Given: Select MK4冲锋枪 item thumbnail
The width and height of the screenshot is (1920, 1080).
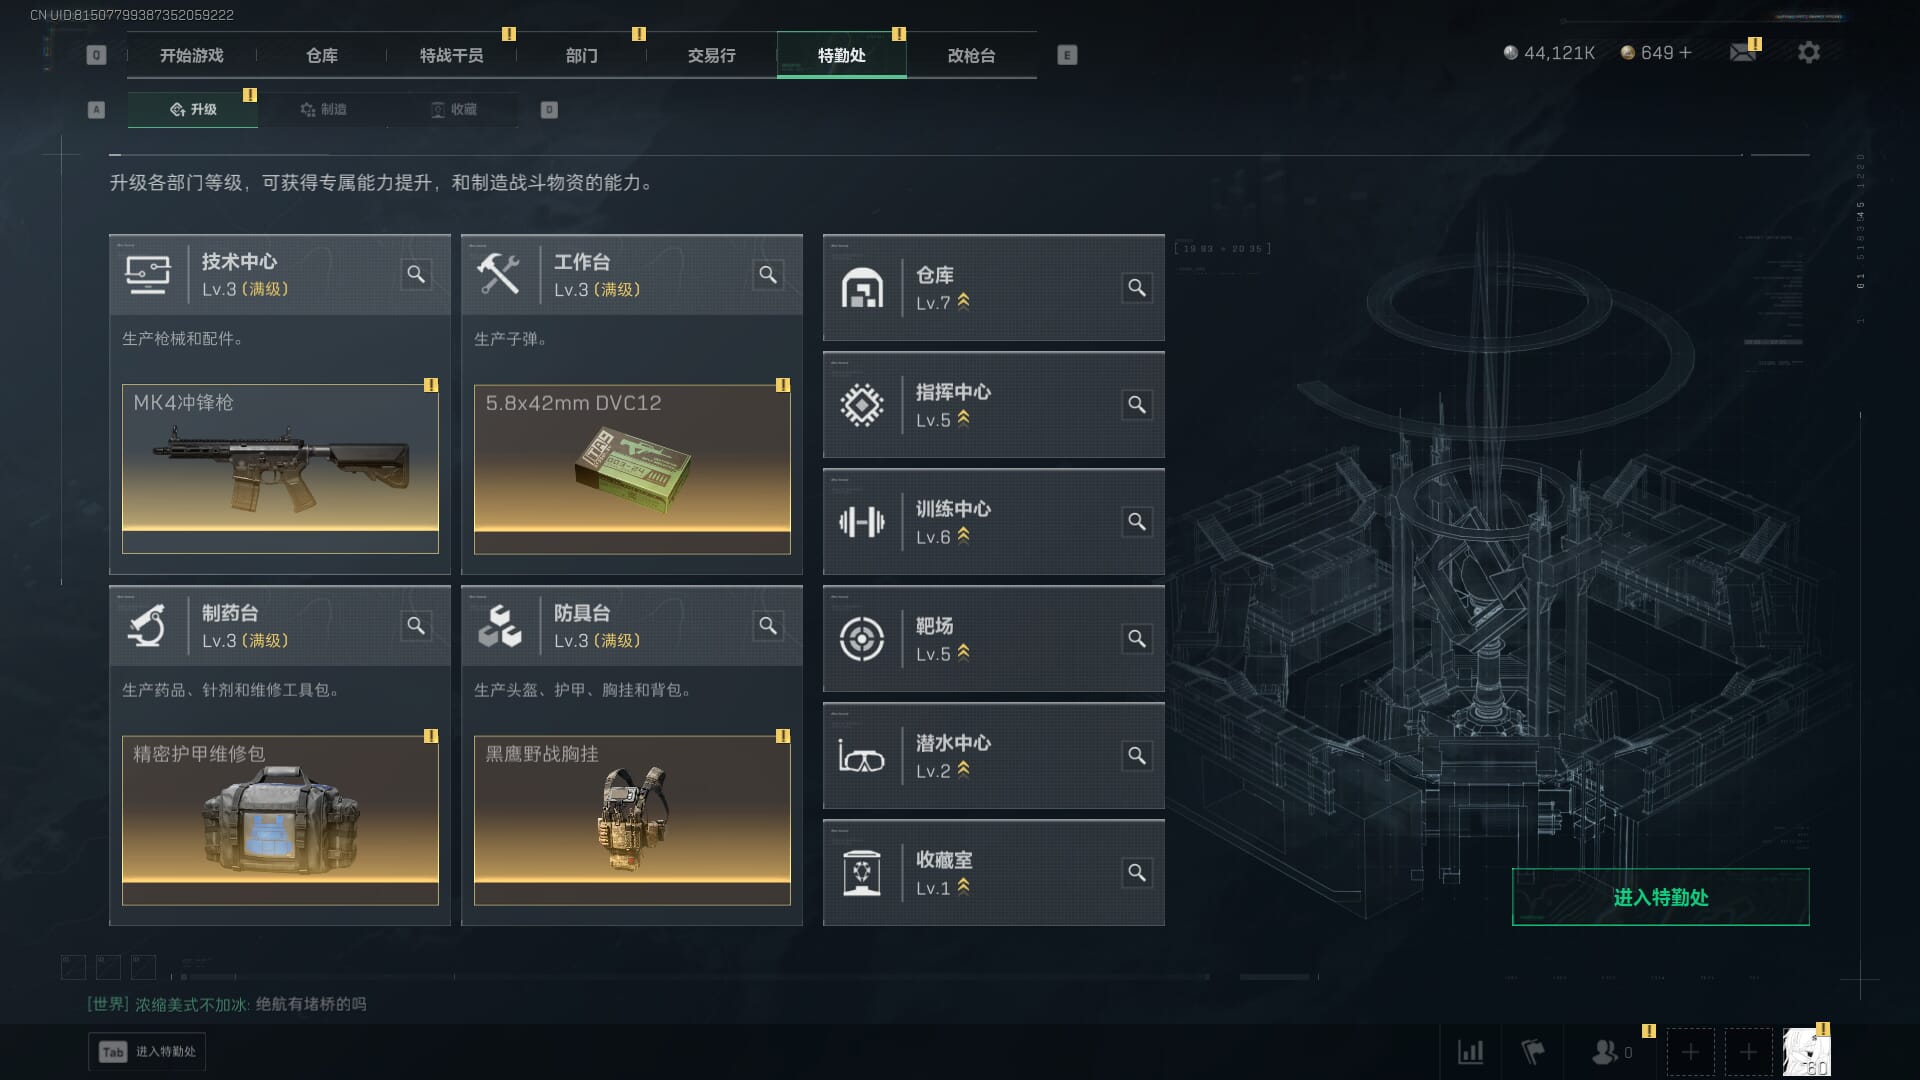Looking at the screenshot, I should tap(280, 468).
